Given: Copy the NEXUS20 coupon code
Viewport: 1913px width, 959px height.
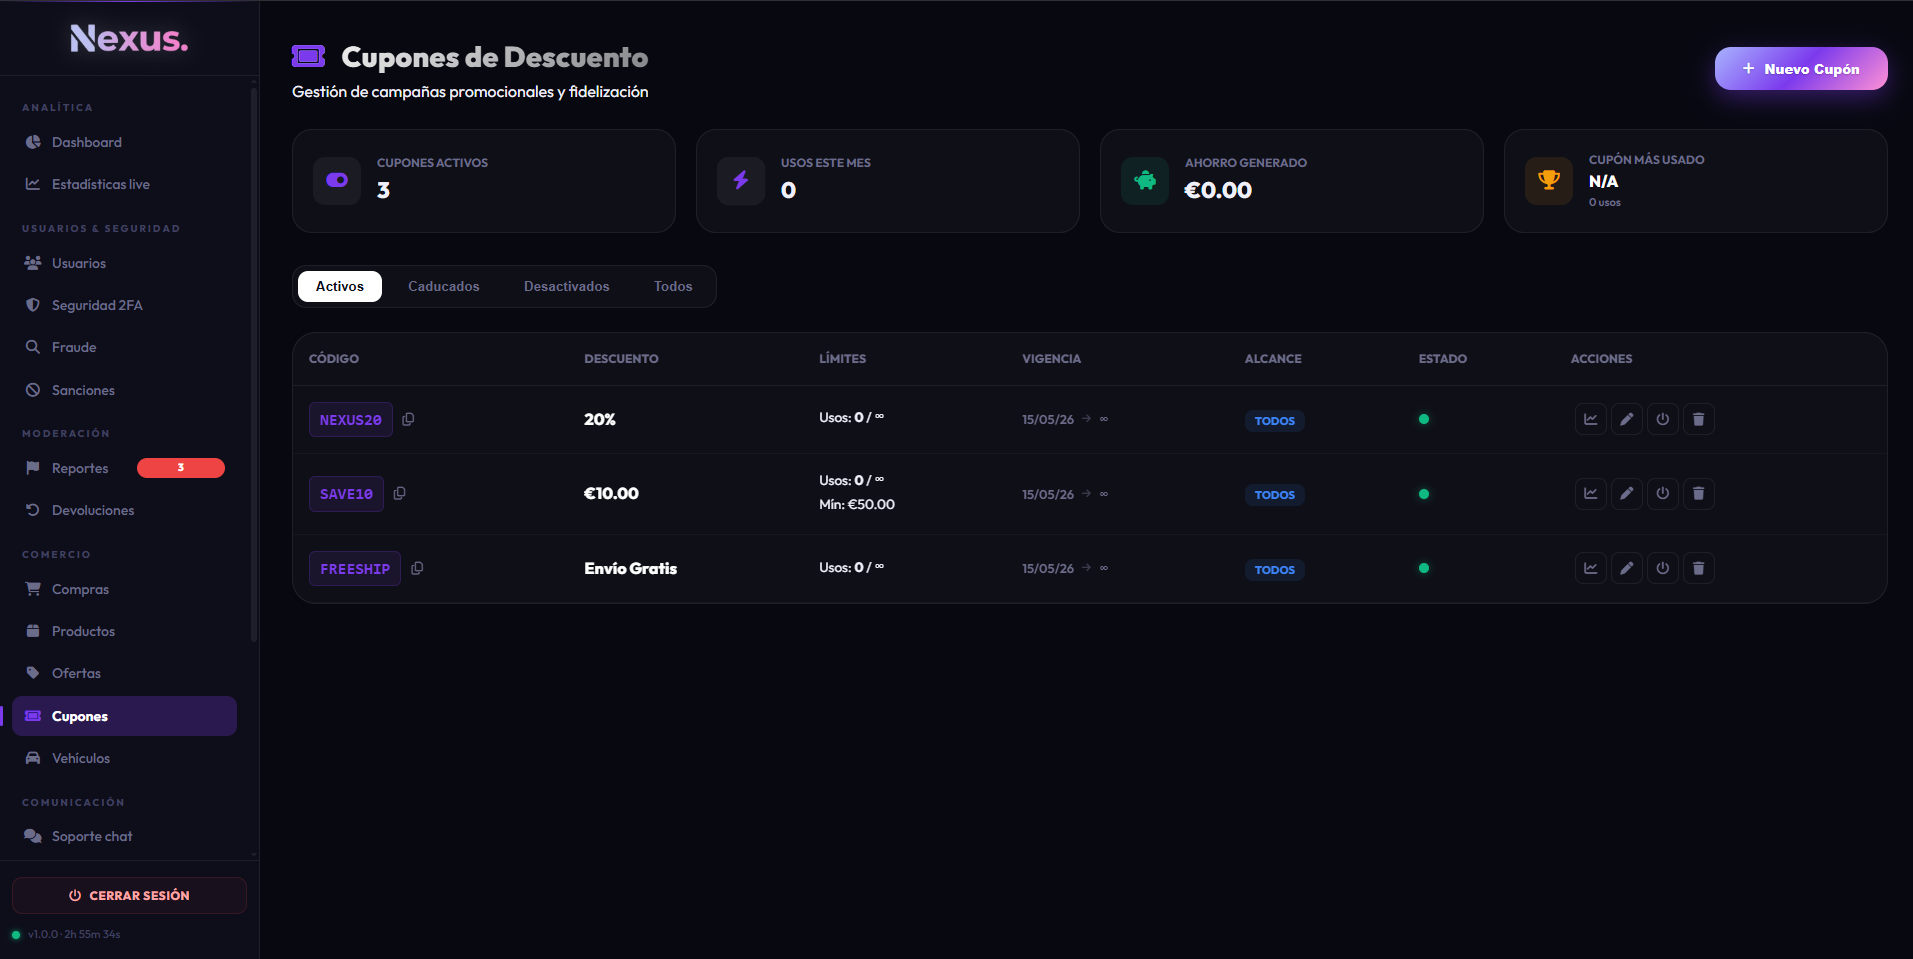Looking at the screenshot, I should click(408, 419).
